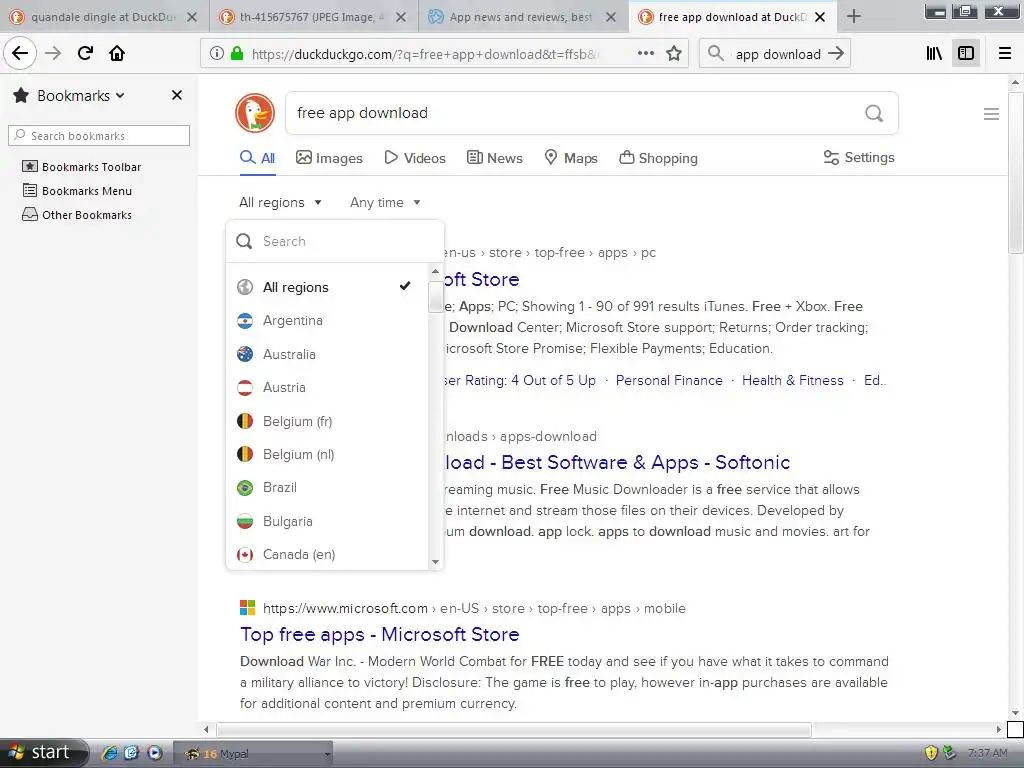Choose Australia region
Viewport: 1024px width, 768px height.
click(x=327, y=354)
